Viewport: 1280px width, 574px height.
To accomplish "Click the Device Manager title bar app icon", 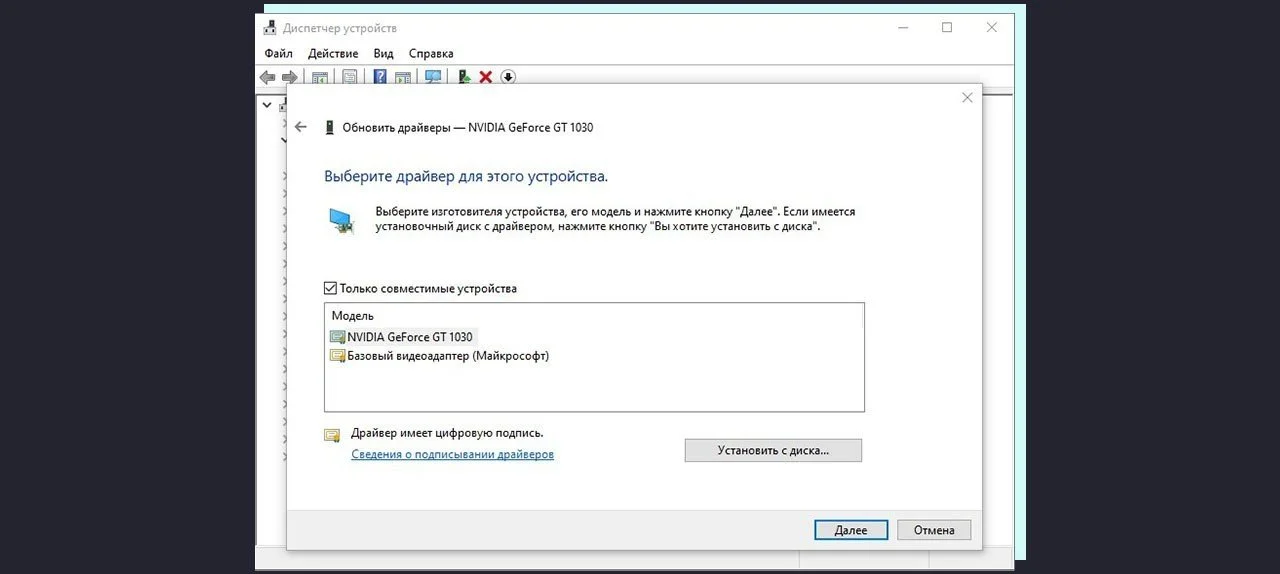I will tap(270, 28).
